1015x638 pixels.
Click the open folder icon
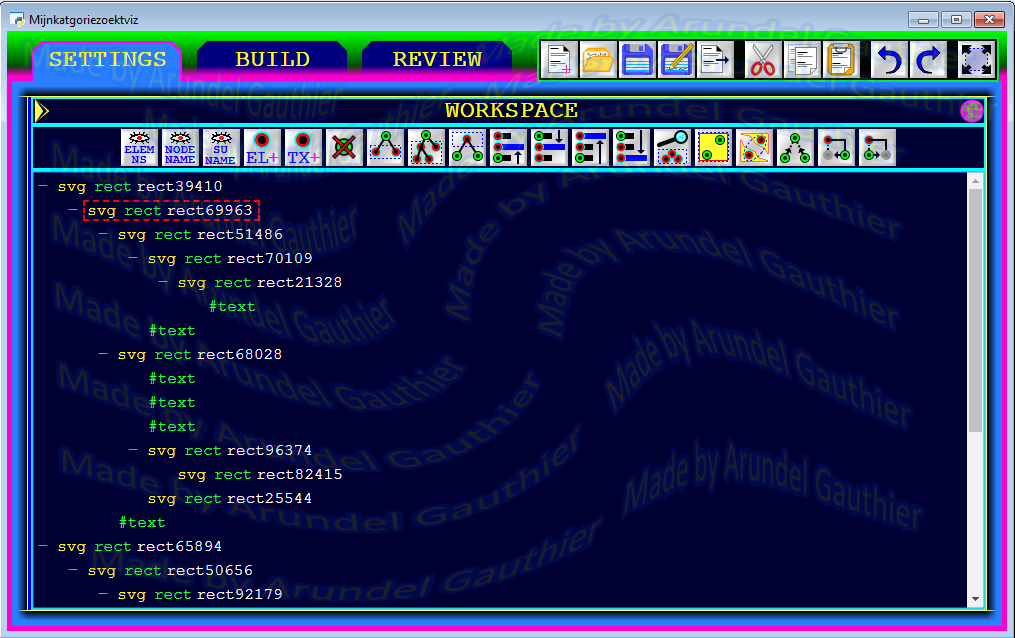tap(598, 60)
